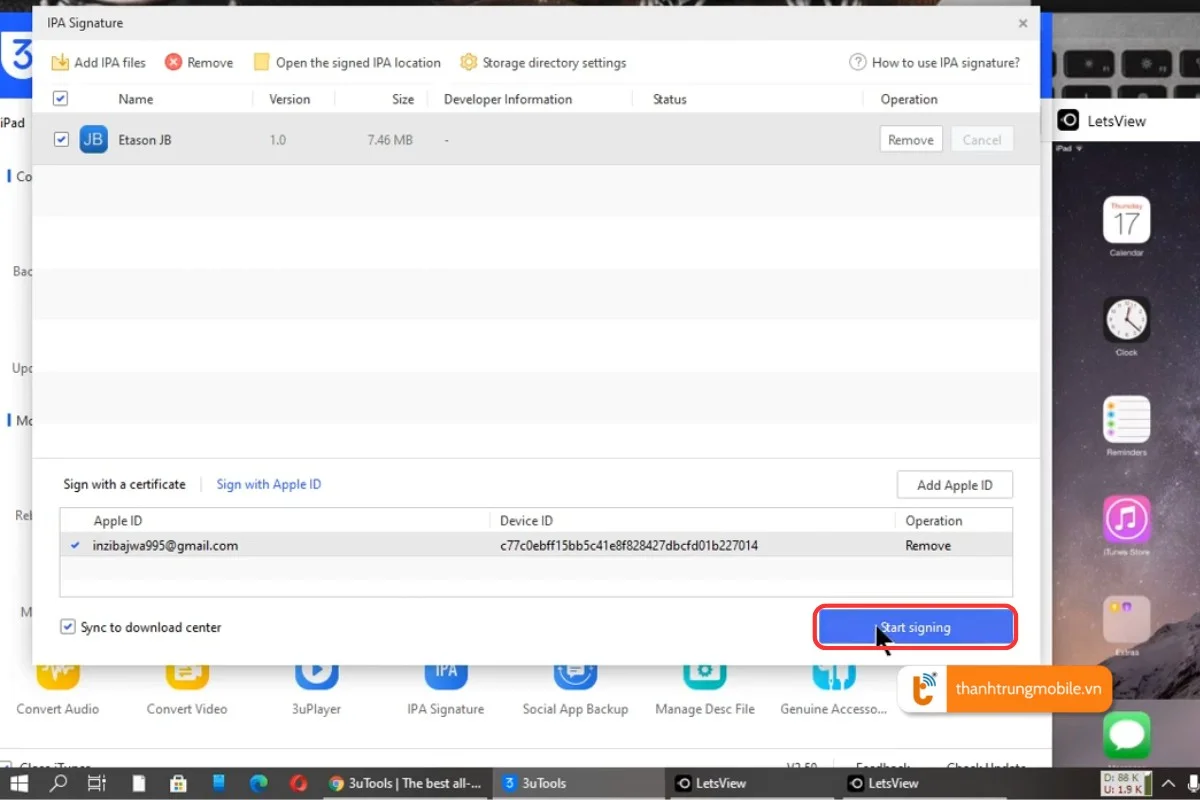Deselect the inzibajwa995 Apple ID entry
Image resolution: width=1200 pixels, height=800 pixels.
pyautogui.click(x=77, y=545)
